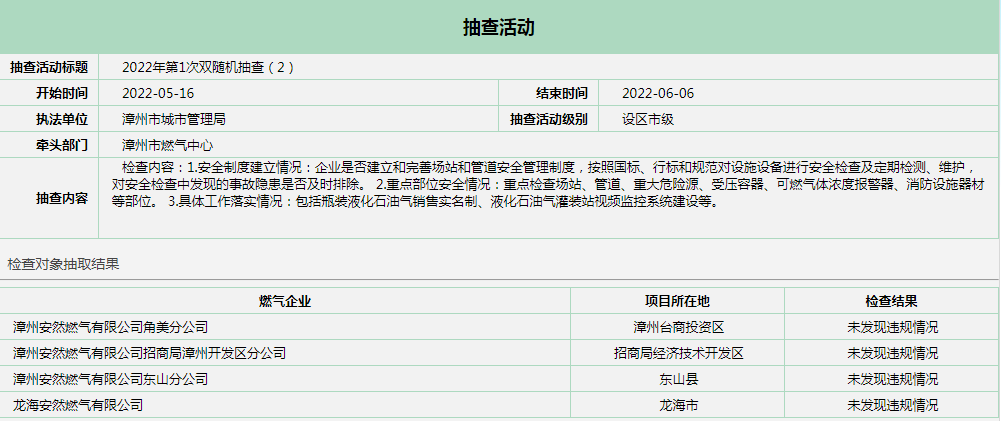Select the title value 2022年第1次双随机抽查（2）
Viewport: 1001px width, 421px height.
[208, 67]
